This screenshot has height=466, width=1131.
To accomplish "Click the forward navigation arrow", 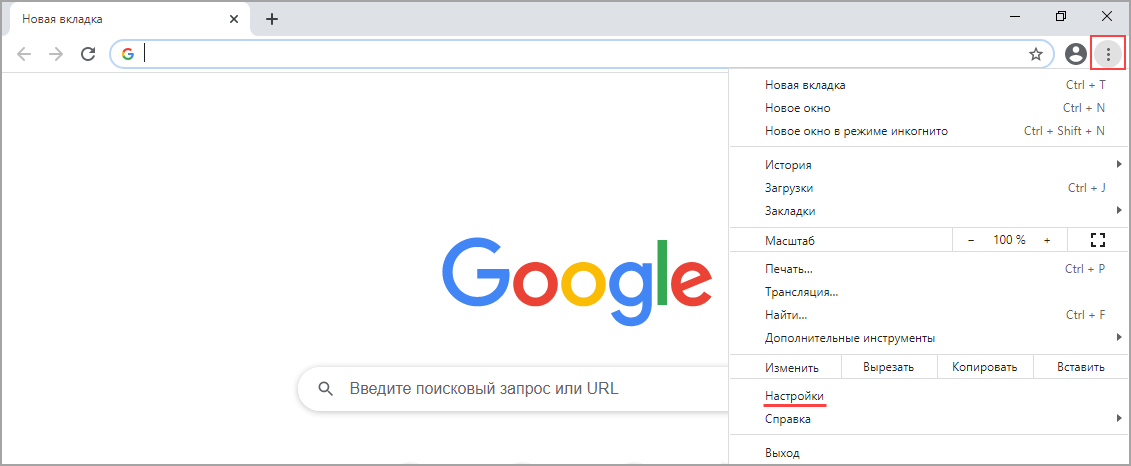I will point(56,54).
